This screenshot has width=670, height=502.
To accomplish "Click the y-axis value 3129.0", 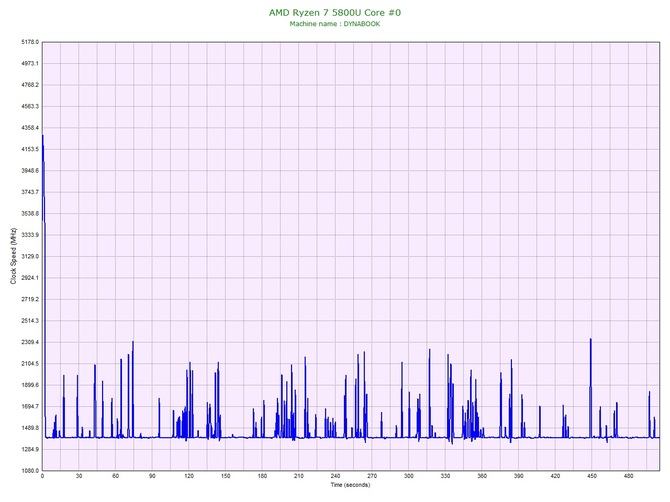I will click(x=30, y=256).
